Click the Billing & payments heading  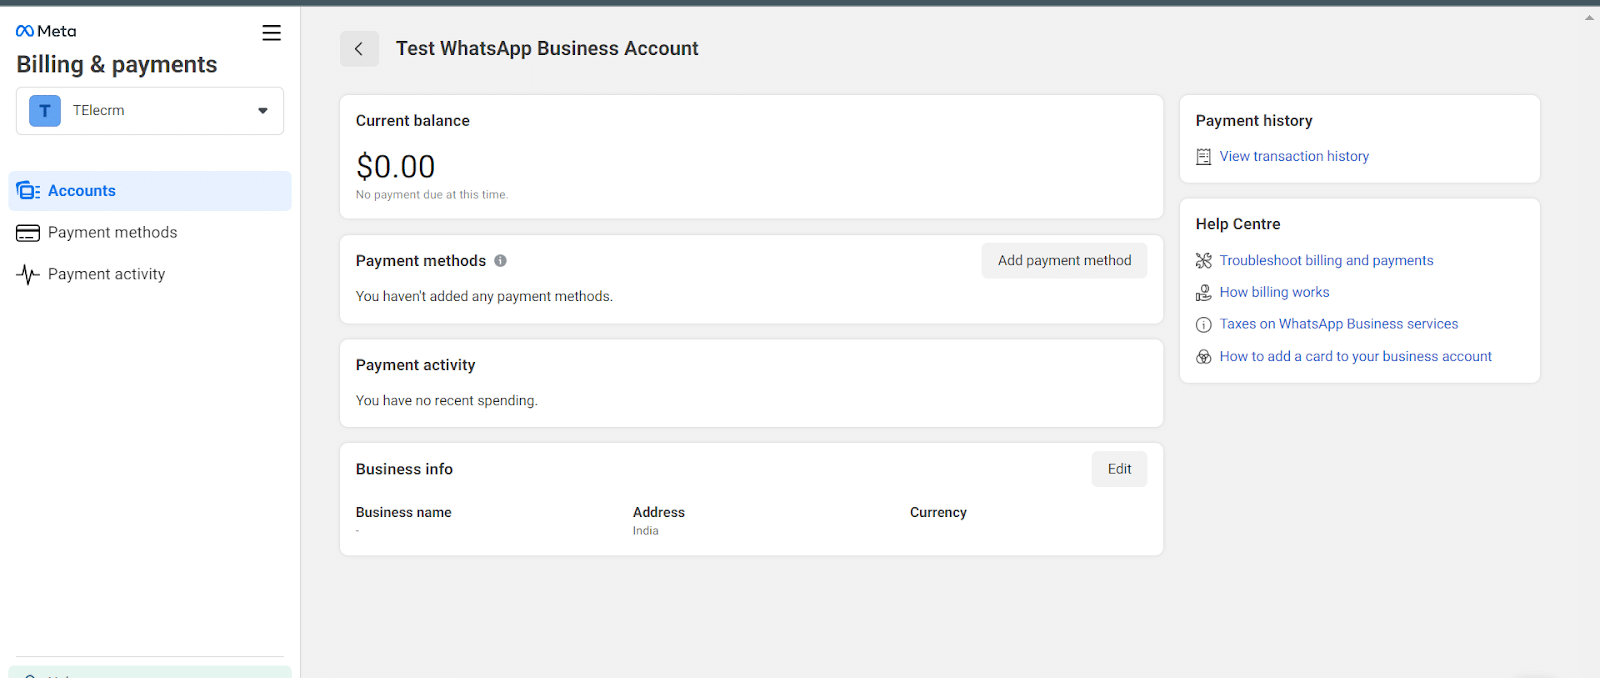coord(117,65)
